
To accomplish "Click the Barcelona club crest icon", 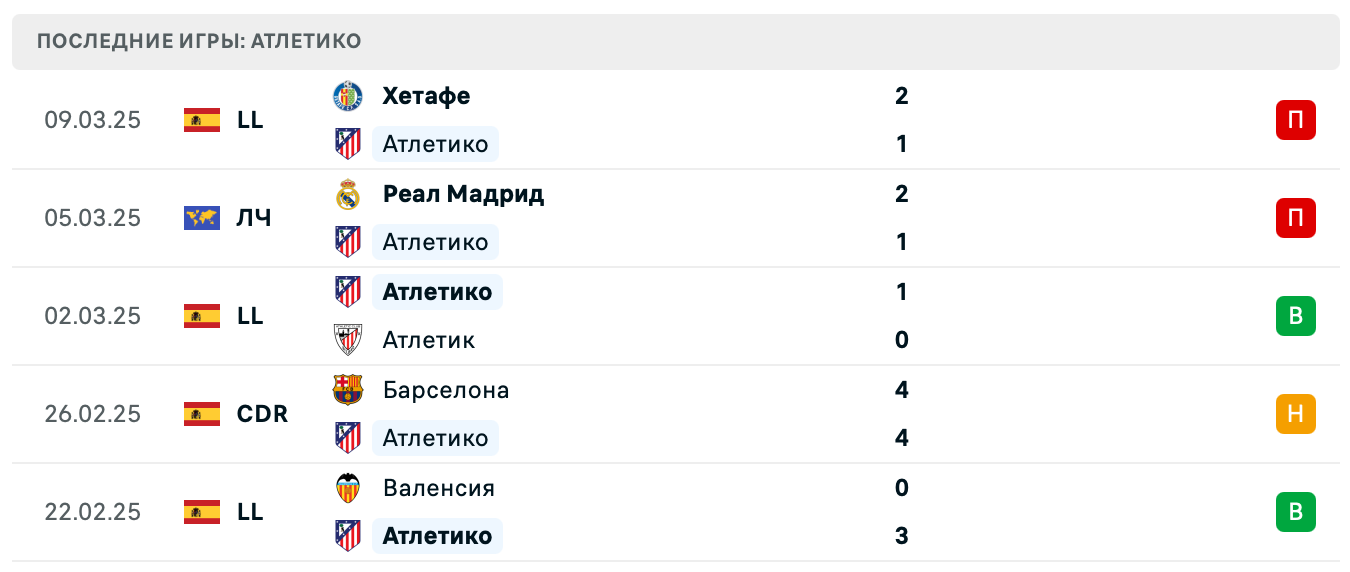I will click(347, 390).
